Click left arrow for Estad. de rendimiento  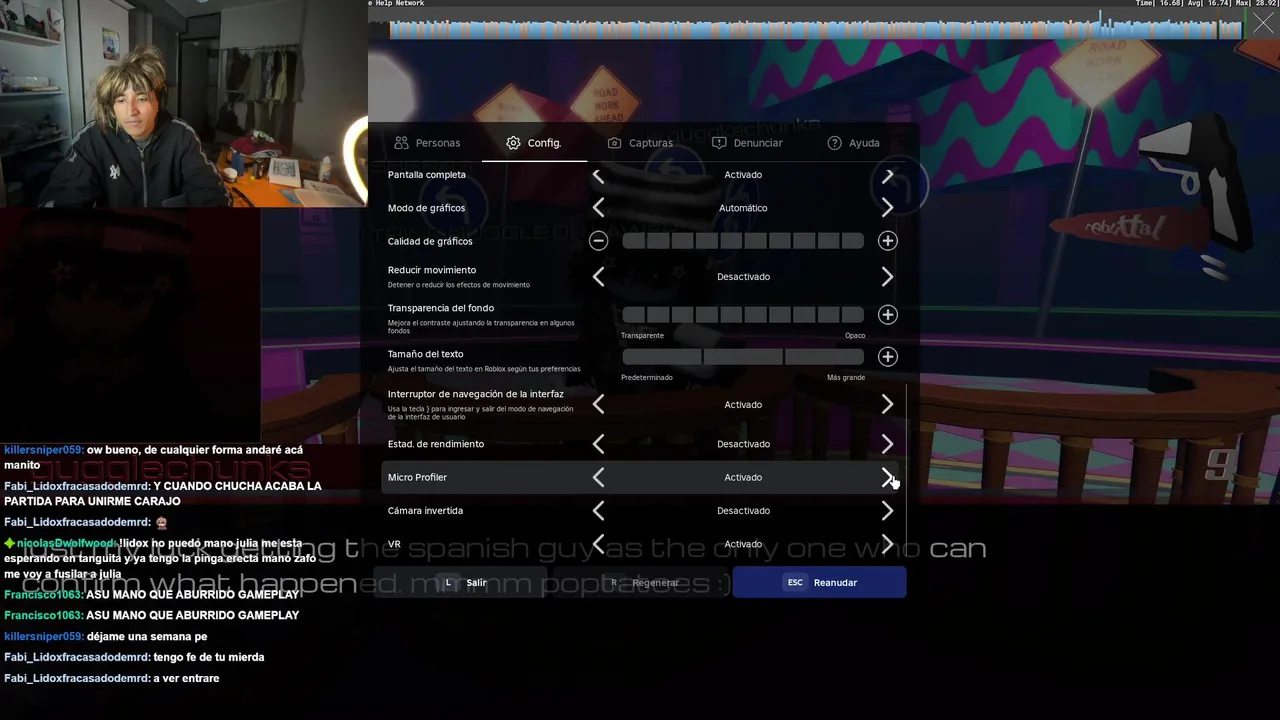pyautogui.click(x=598, y=444)
